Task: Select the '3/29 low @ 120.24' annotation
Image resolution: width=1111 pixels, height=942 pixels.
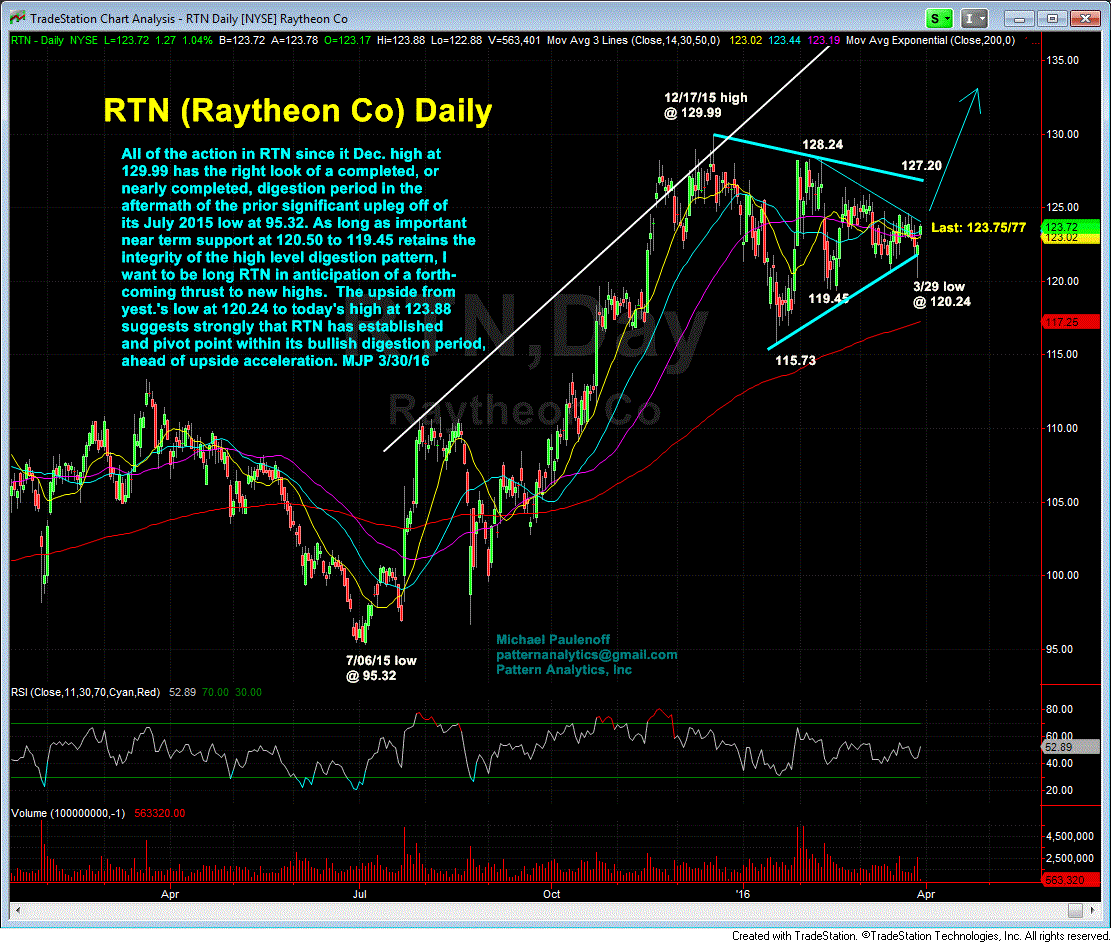Action: point(941,294)
